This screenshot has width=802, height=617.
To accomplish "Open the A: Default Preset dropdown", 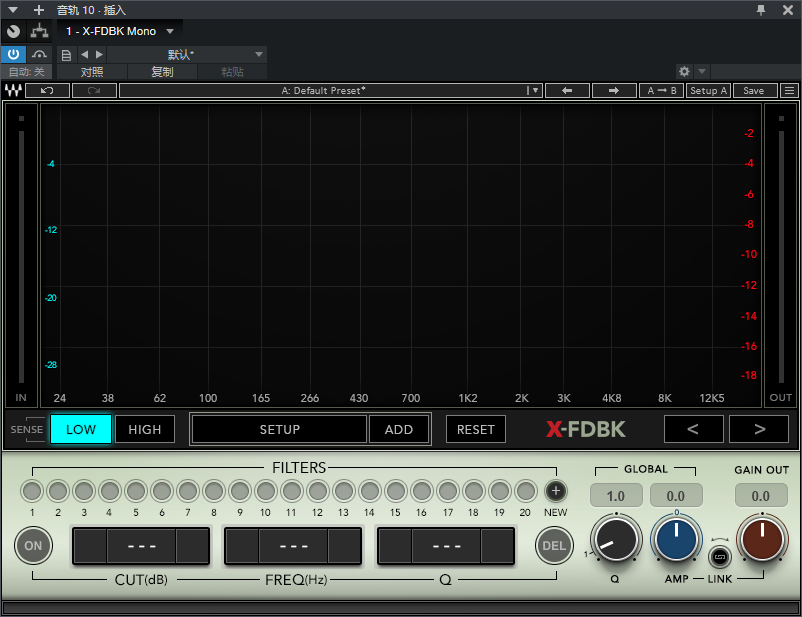I will tap(330, 91).
